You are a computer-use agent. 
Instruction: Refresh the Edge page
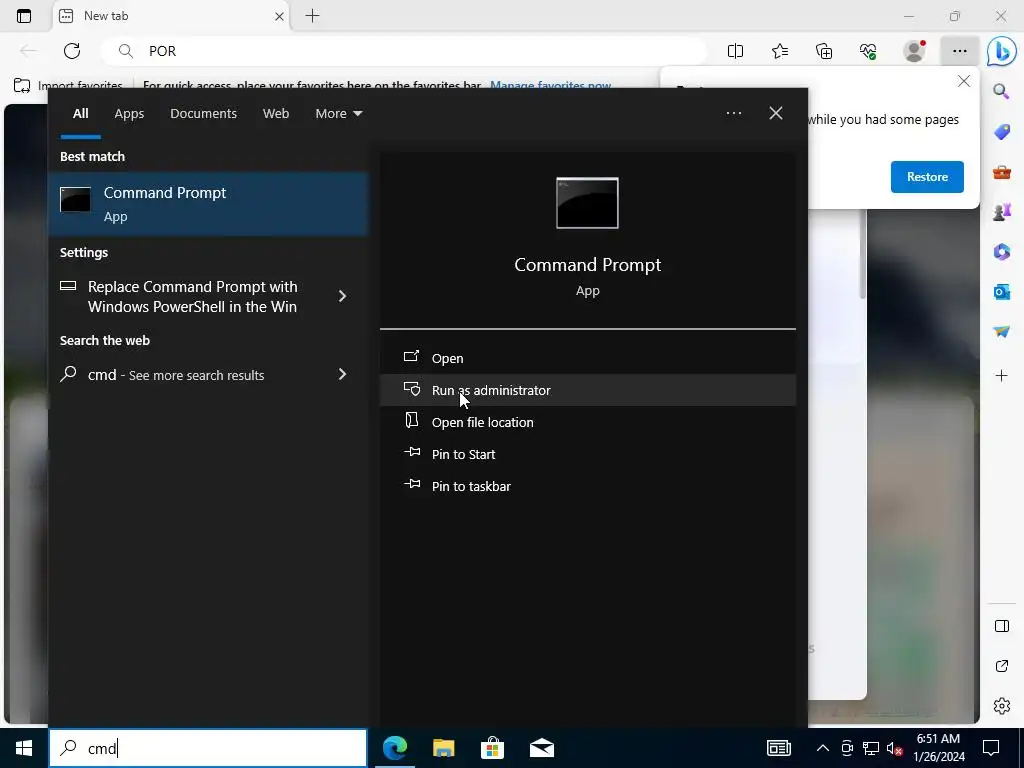[x=72, y=51]
